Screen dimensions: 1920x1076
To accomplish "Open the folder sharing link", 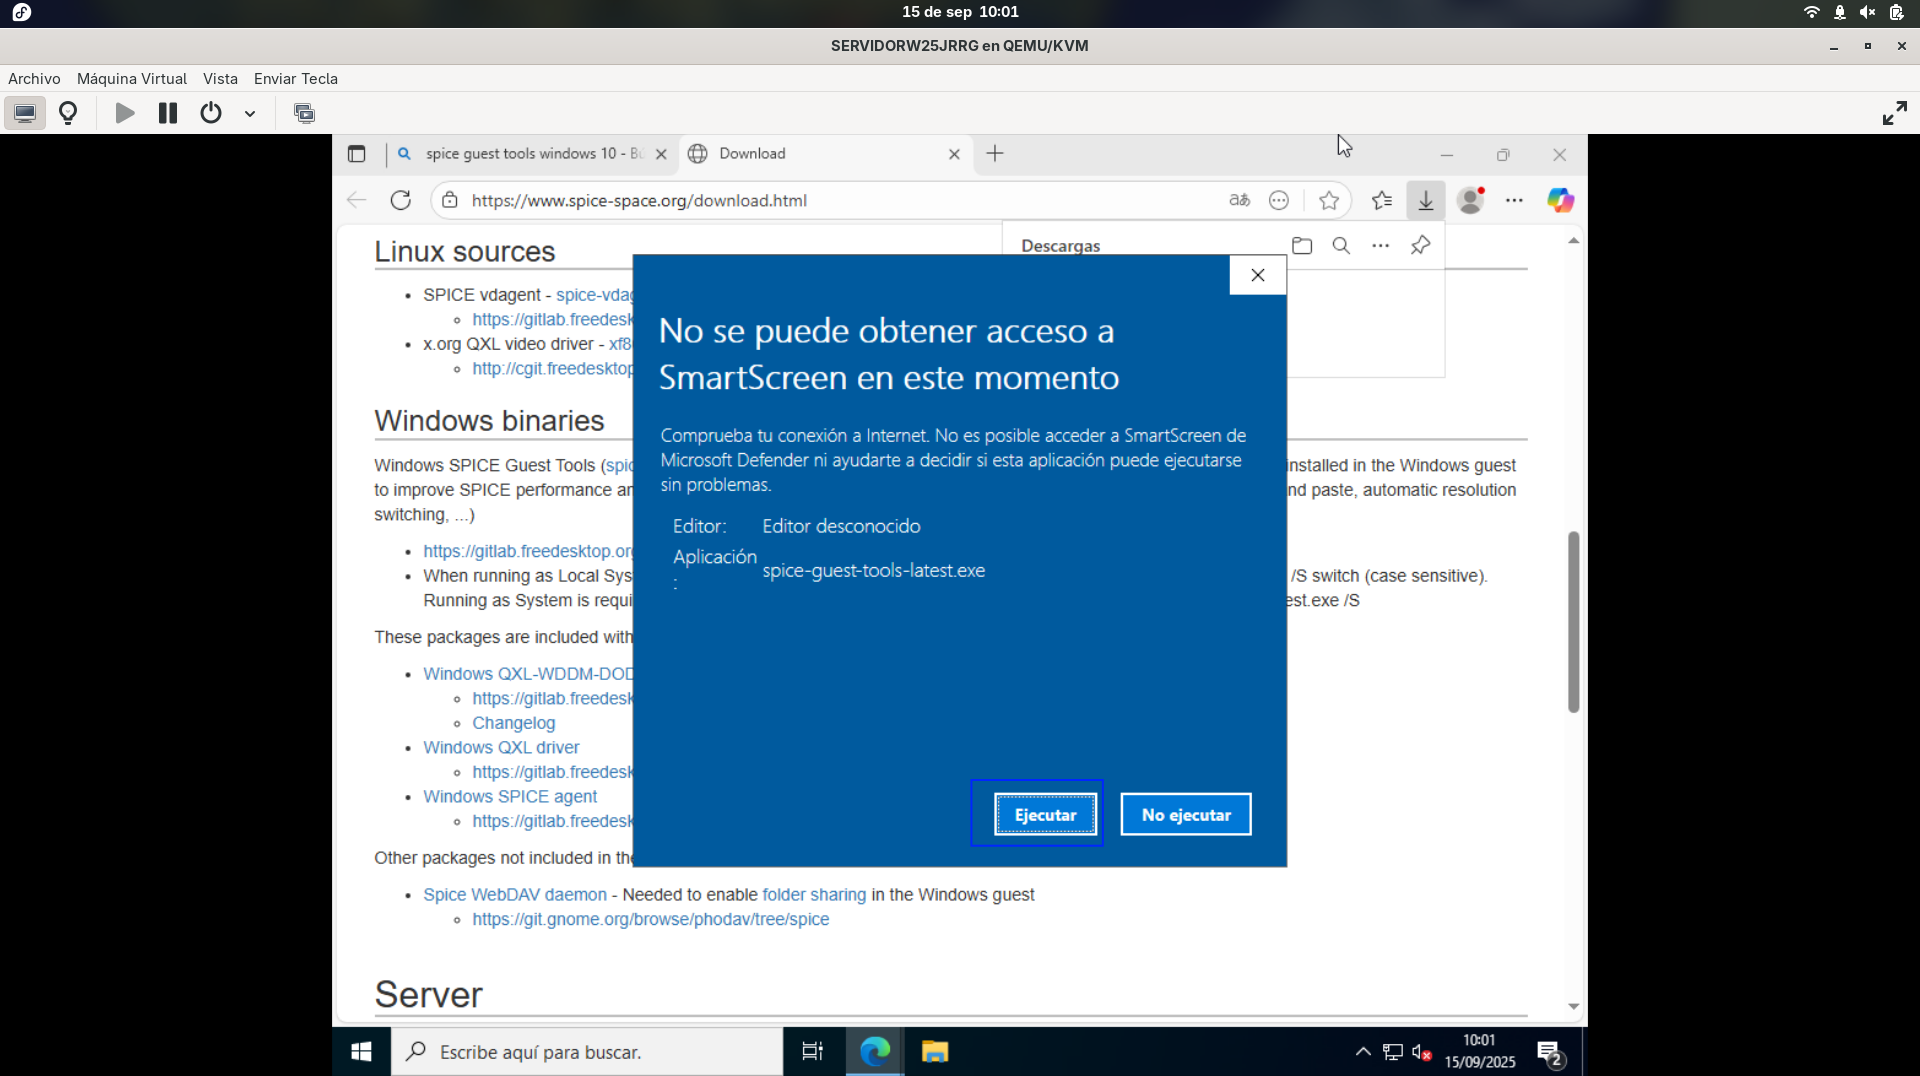I will 814,895.
